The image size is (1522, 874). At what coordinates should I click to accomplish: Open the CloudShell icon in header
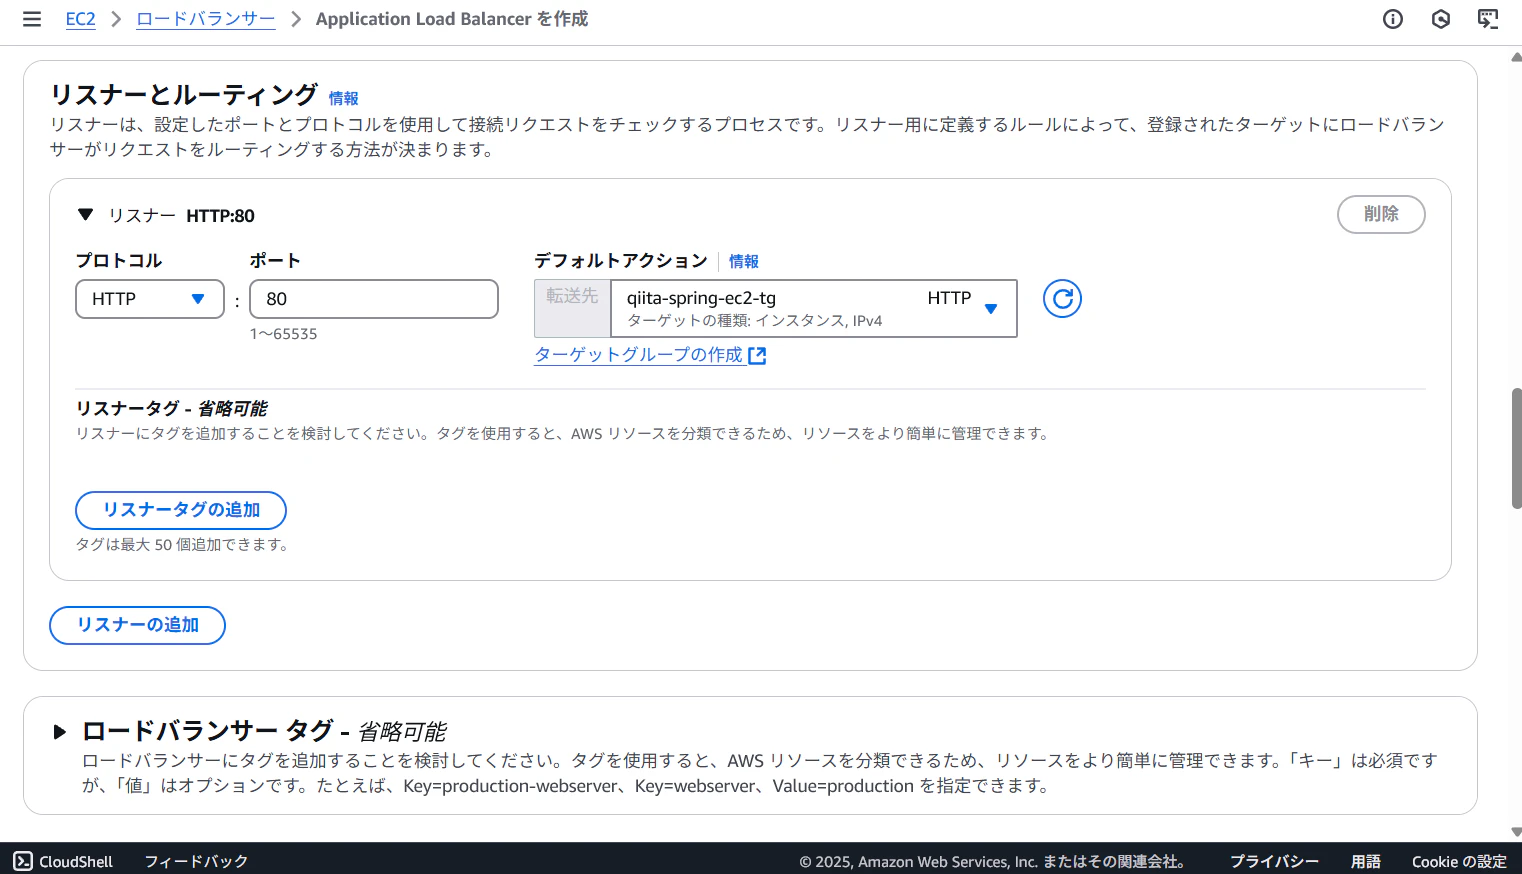pos(1488,19)
